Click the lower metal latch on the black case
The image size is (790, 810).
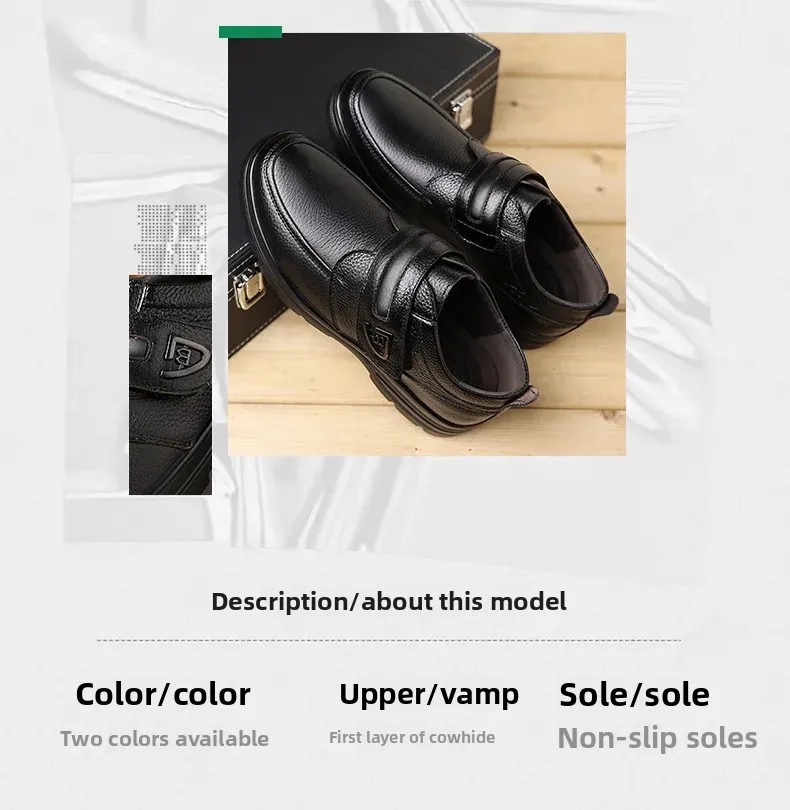click(x=250, y=288)
